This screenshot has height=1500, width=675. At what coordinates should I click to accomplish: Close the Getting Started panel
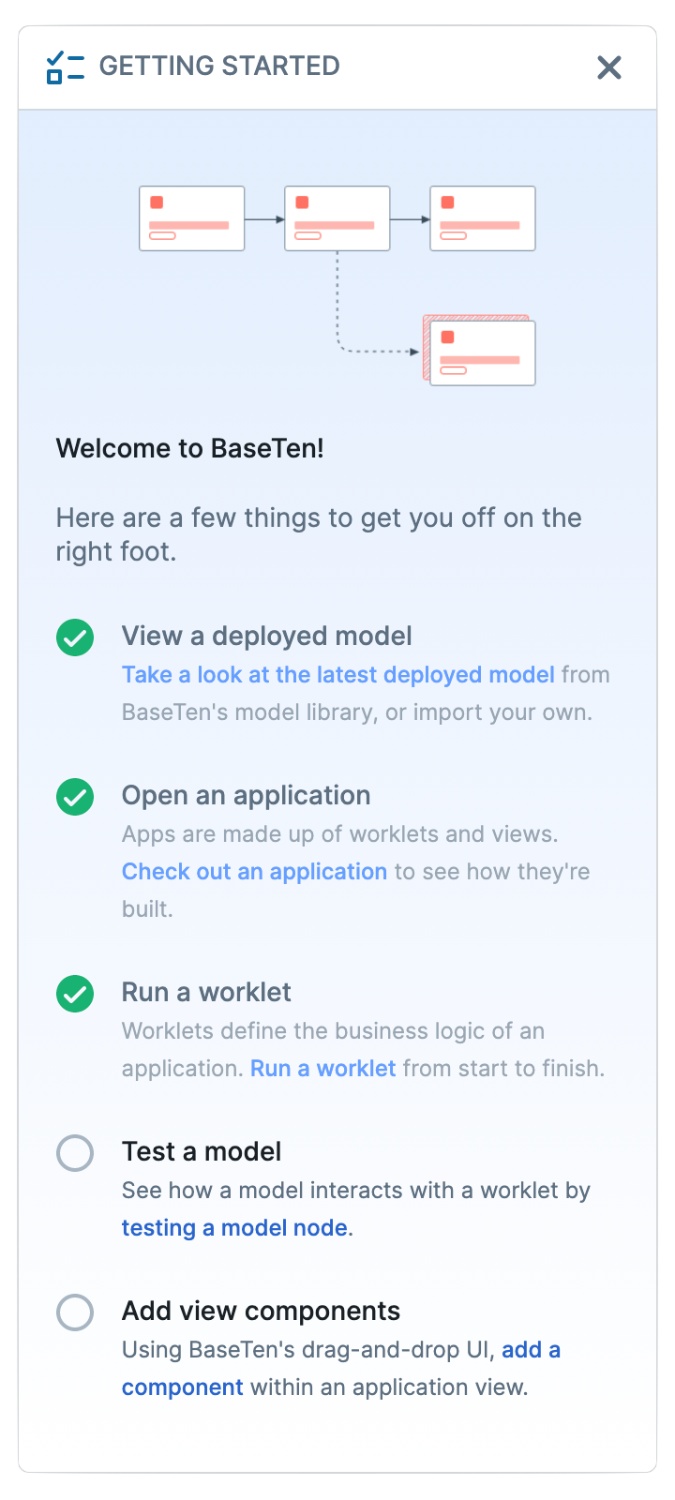coord(609,67)
